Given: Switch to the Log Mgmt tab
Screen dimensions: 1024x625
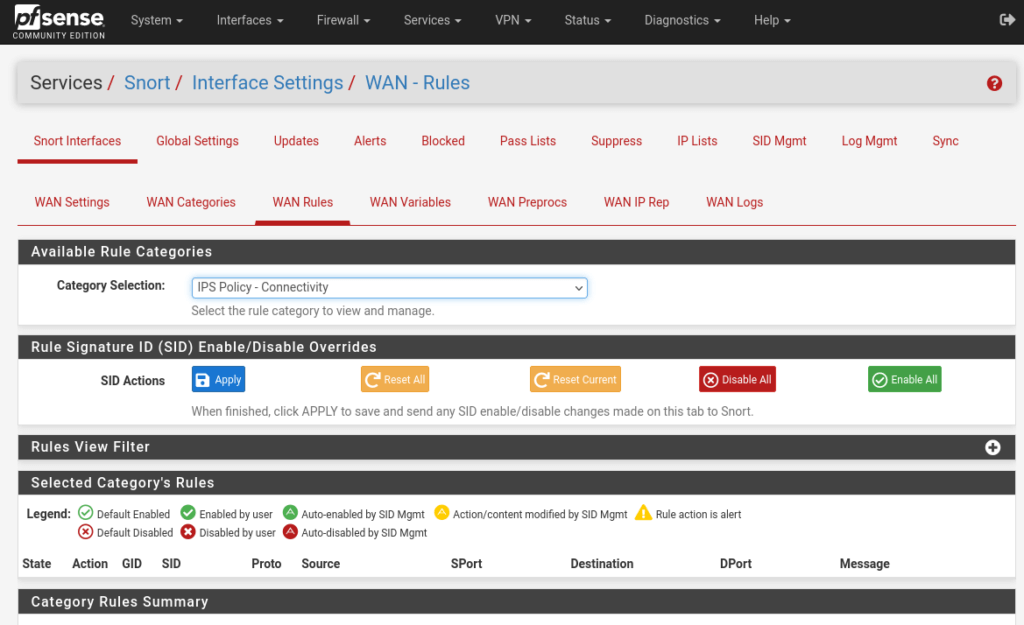Looking at the screenshot, I should 869,141.
